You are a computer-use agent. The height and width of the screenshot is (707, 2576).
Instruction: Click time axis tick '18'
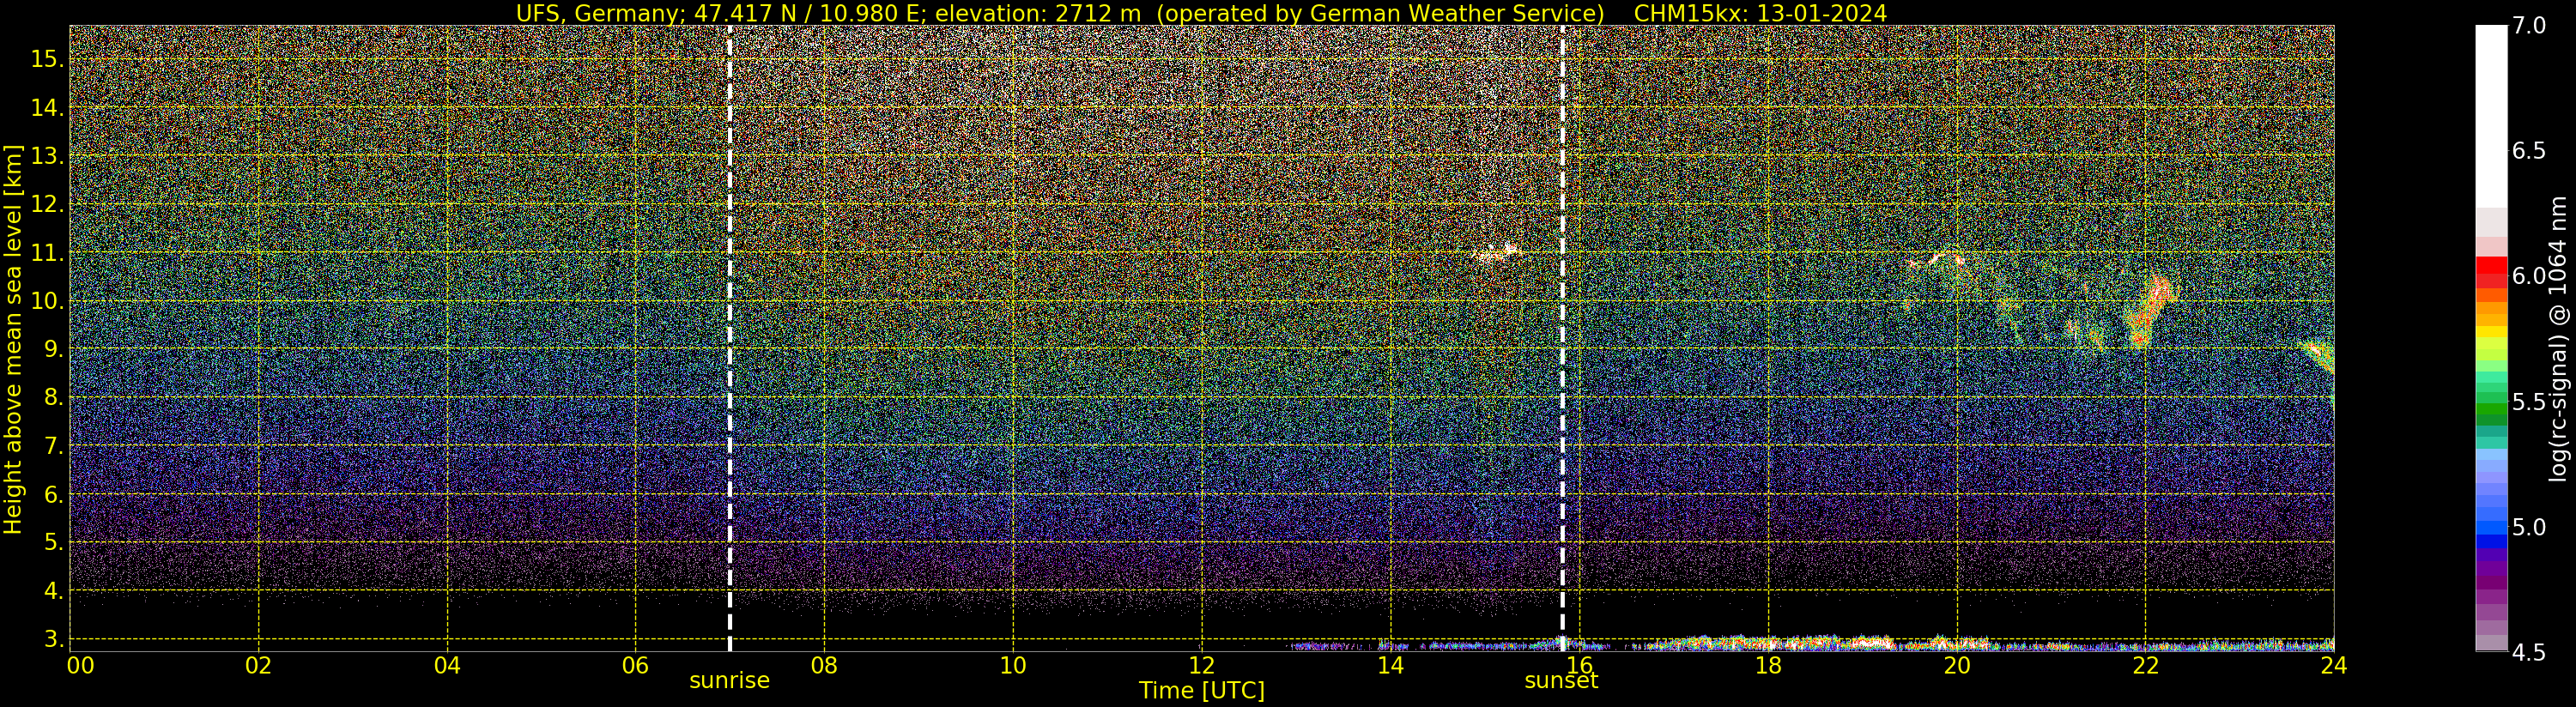point(1768,666)
